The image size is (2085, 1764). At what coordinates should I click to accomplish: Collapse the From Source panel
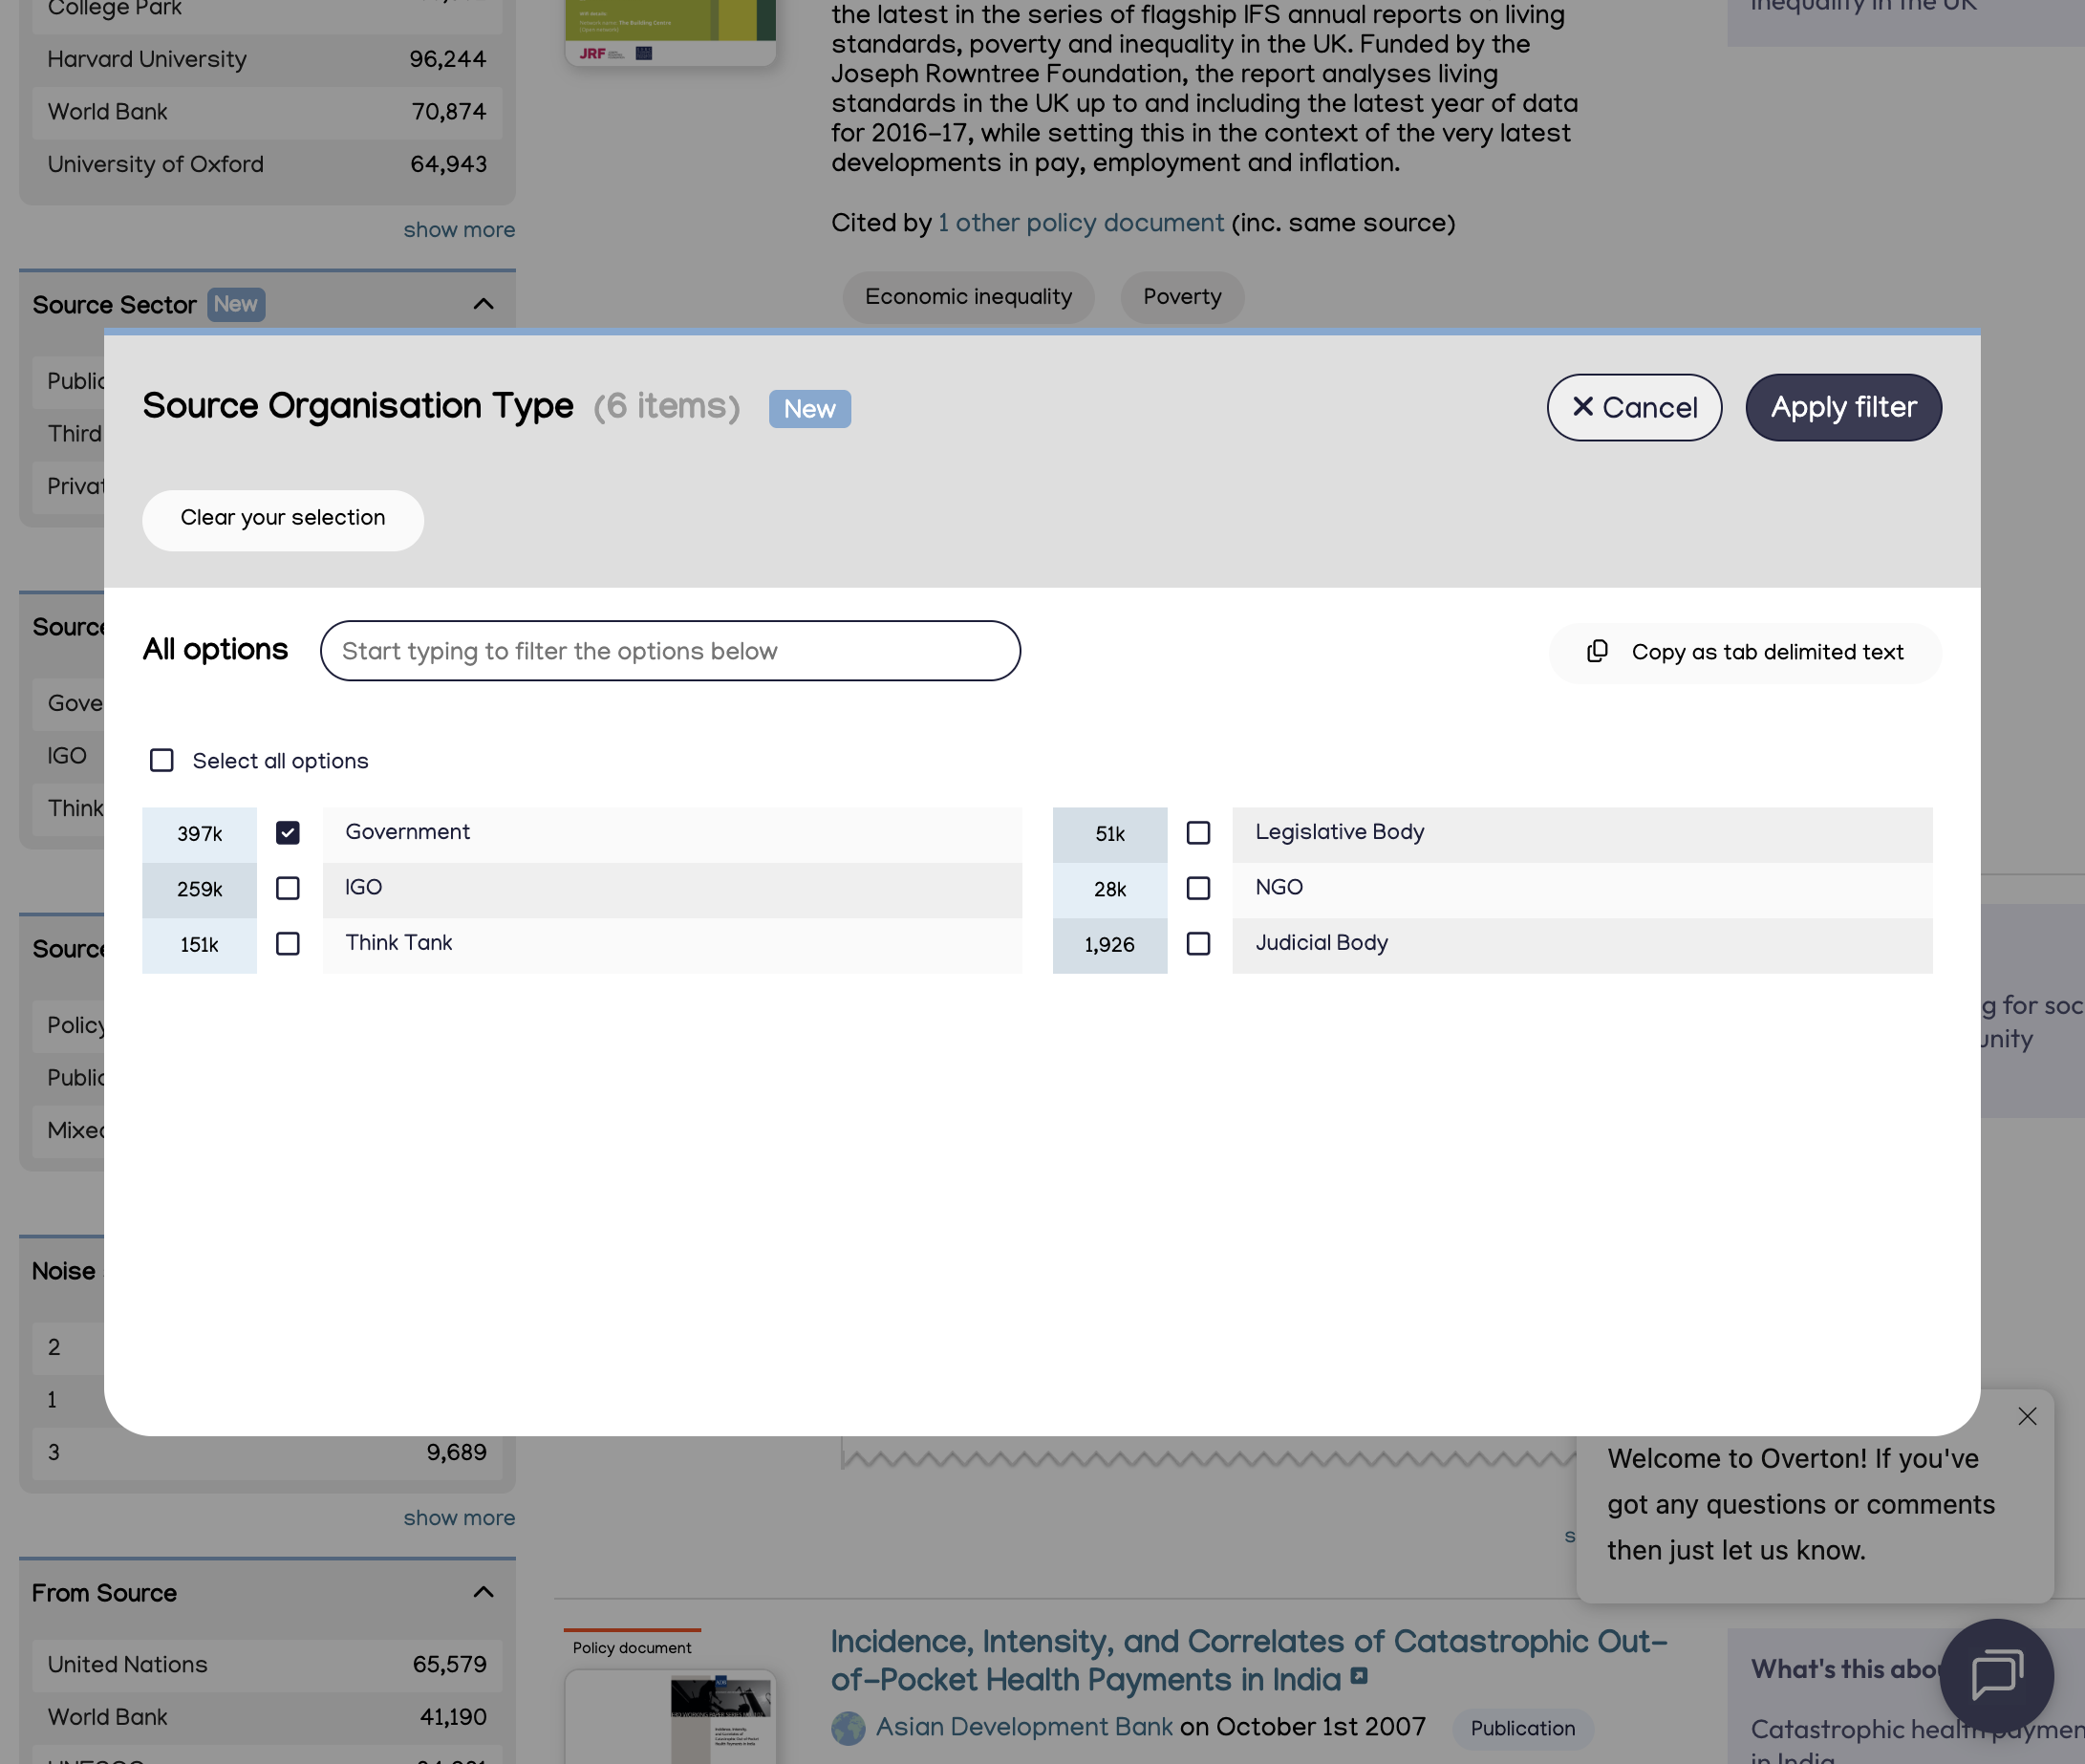tap(483, 1592)
